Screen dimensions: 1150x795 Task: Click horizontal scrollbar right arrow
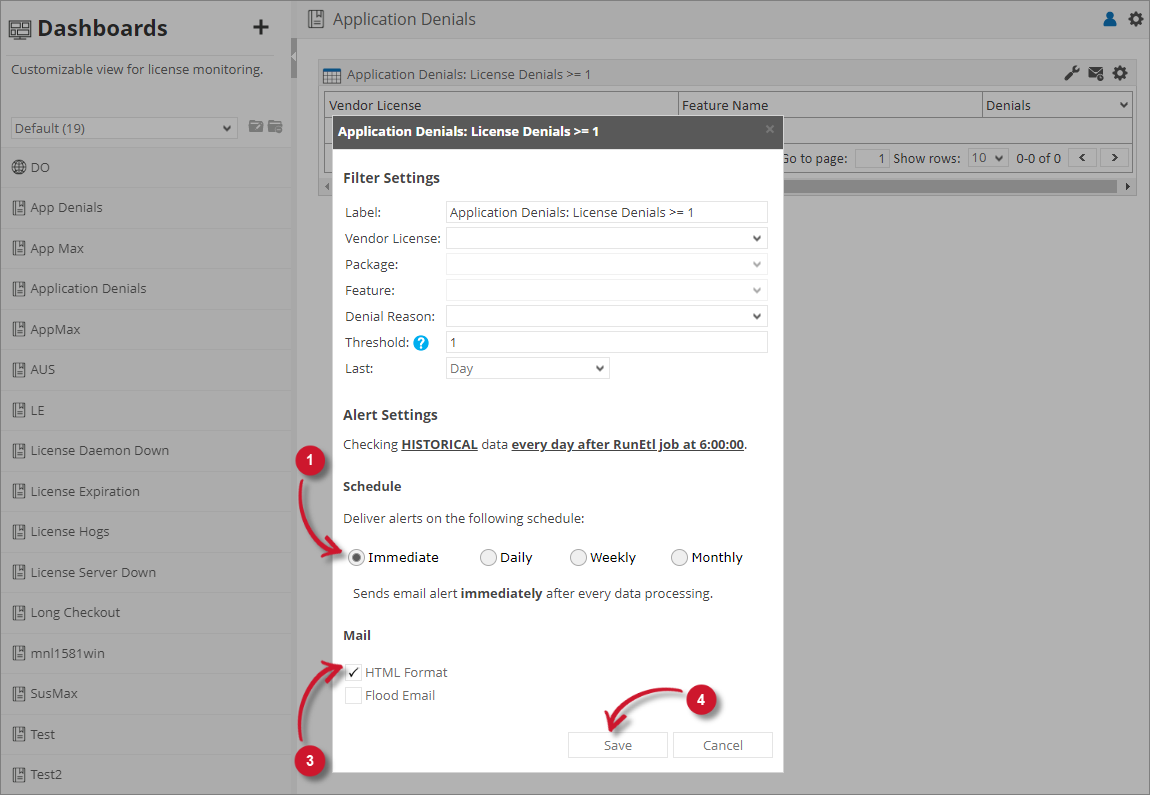pos(1127,186)
